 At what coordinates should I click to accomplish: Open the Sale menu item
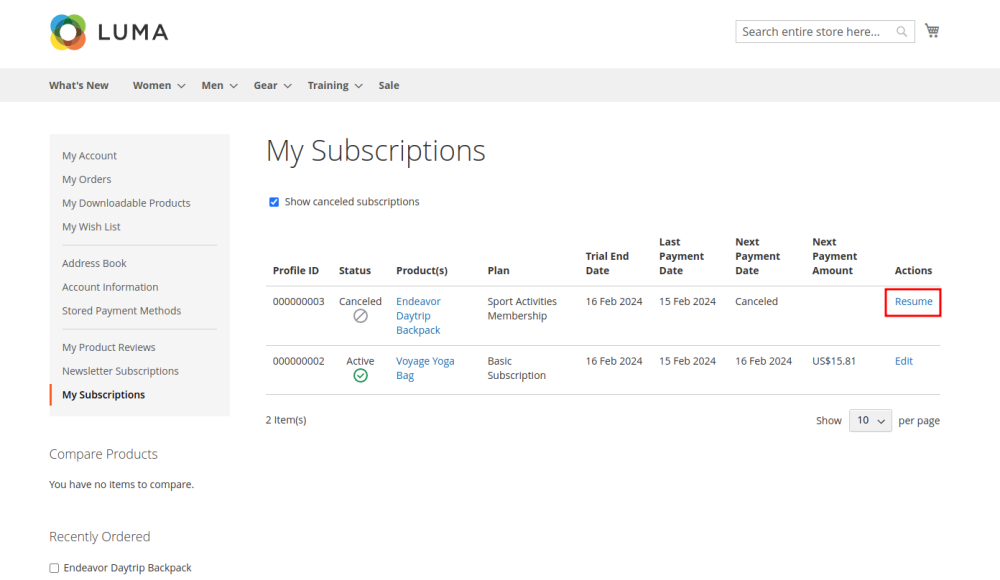click(x=388, y=86)
